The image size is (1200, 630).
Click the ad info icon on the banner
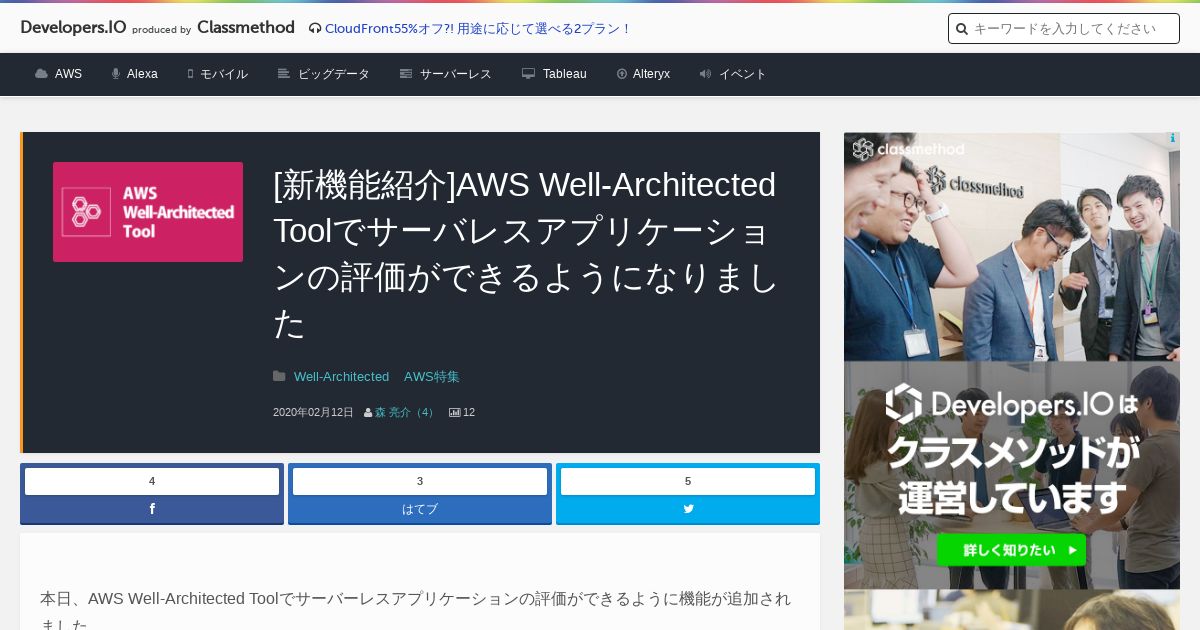[x=1172, y=139]
